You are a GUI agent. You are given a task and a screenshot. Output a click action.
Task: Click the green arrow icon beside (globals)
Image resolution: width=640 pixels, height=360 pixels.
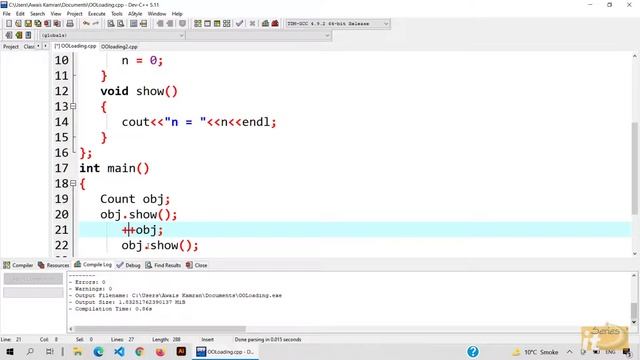(x=18, y=35)
